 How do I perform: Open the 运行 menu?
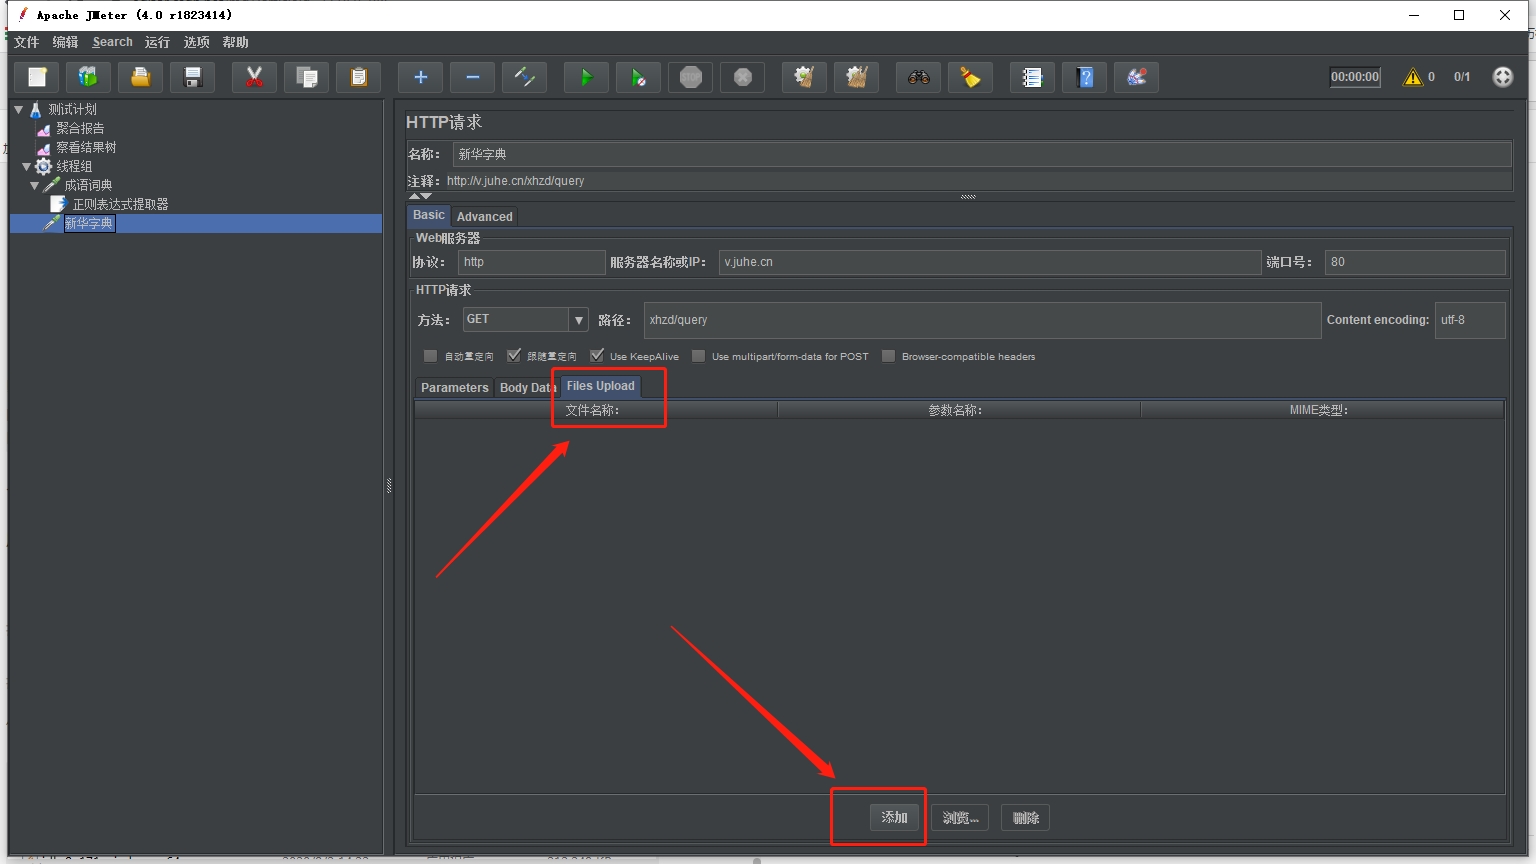(157, 42)
